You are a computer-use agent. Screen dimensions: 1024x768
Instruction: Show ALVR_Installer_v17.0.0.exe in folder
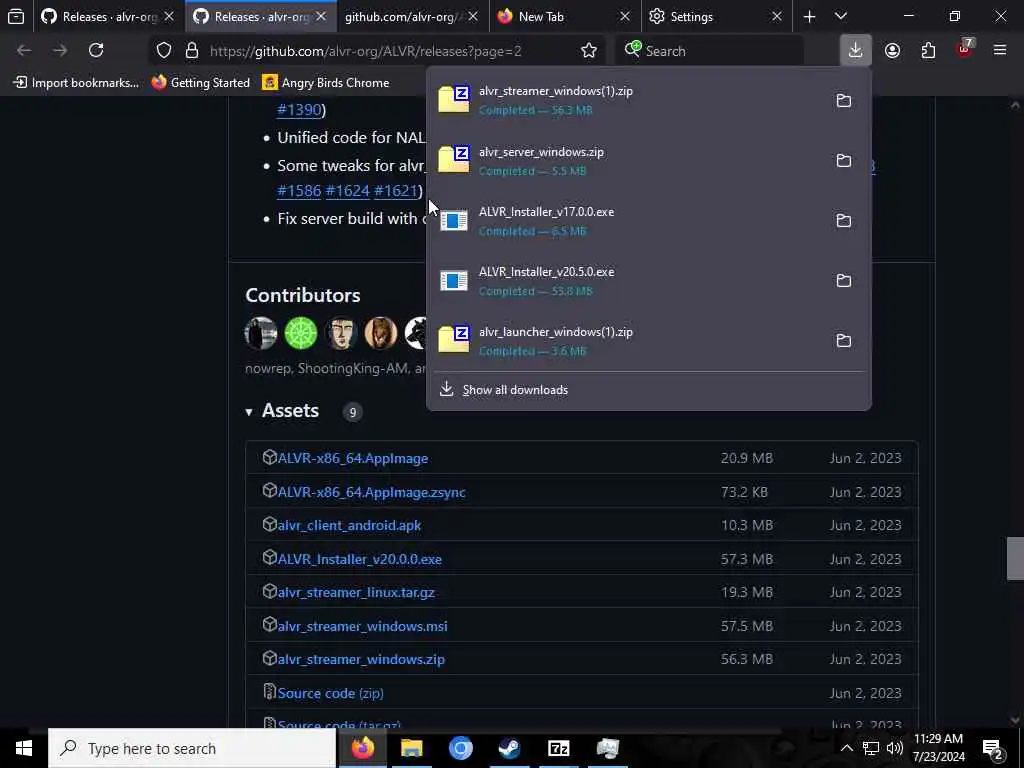pos(844,221)
